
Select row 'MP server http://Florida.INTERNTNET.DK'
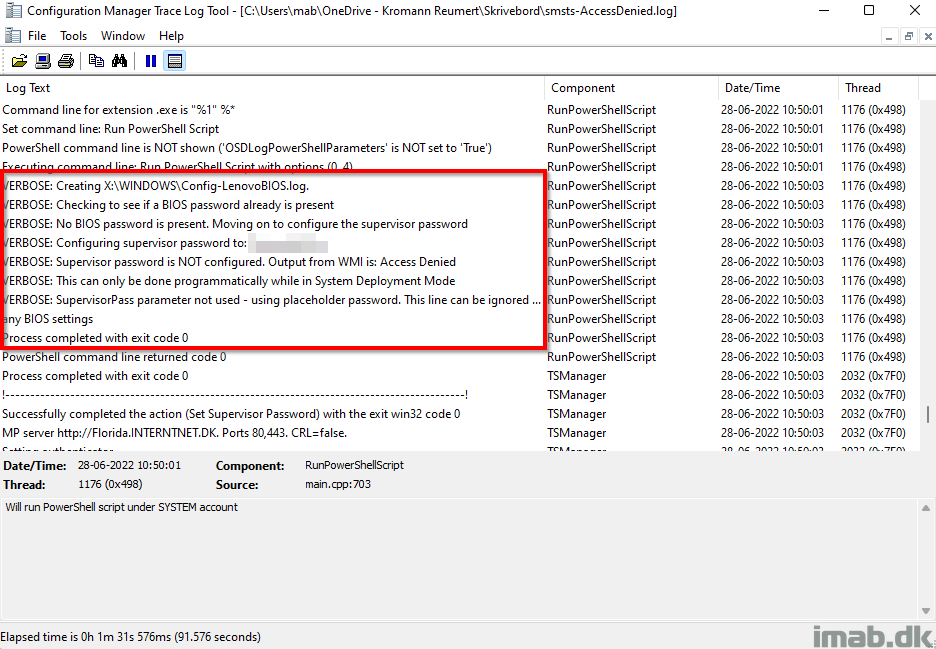459,433
